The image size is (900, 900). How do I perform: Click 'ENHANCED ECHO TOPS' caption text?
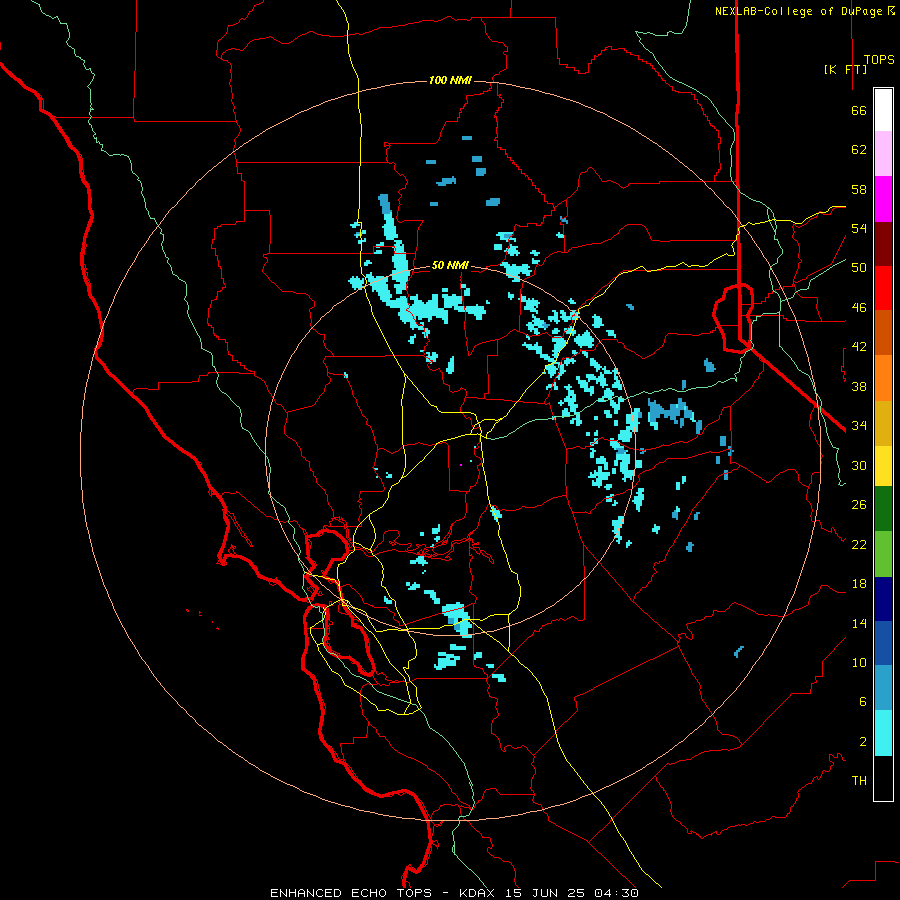point(351,893)
